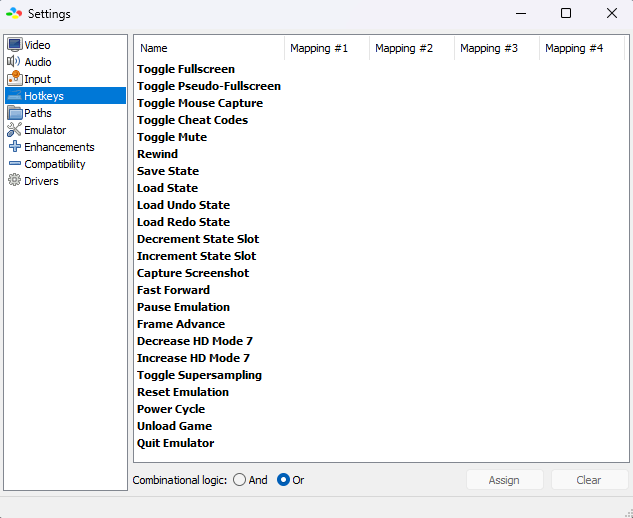
Task: Select the Toggle Fullscreen hotkey row
Action: (x=186, y=69)
